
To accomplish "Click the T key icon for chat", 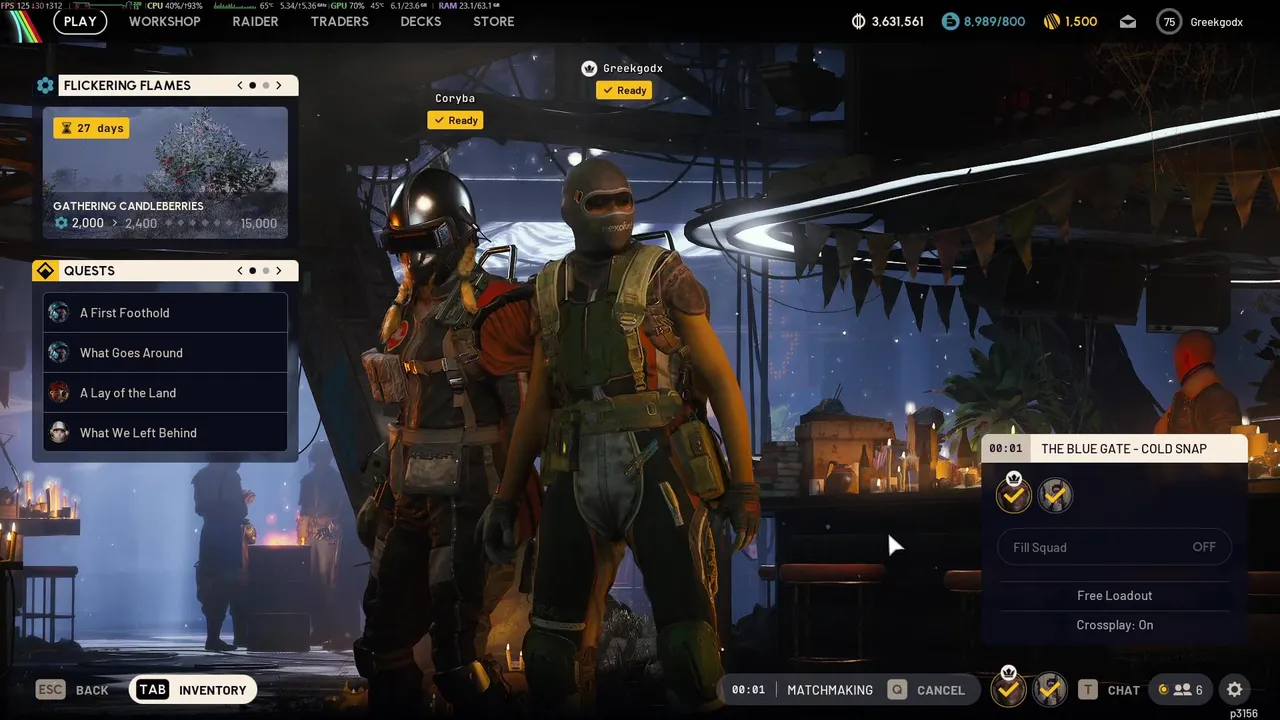I will coord(1088,690).
